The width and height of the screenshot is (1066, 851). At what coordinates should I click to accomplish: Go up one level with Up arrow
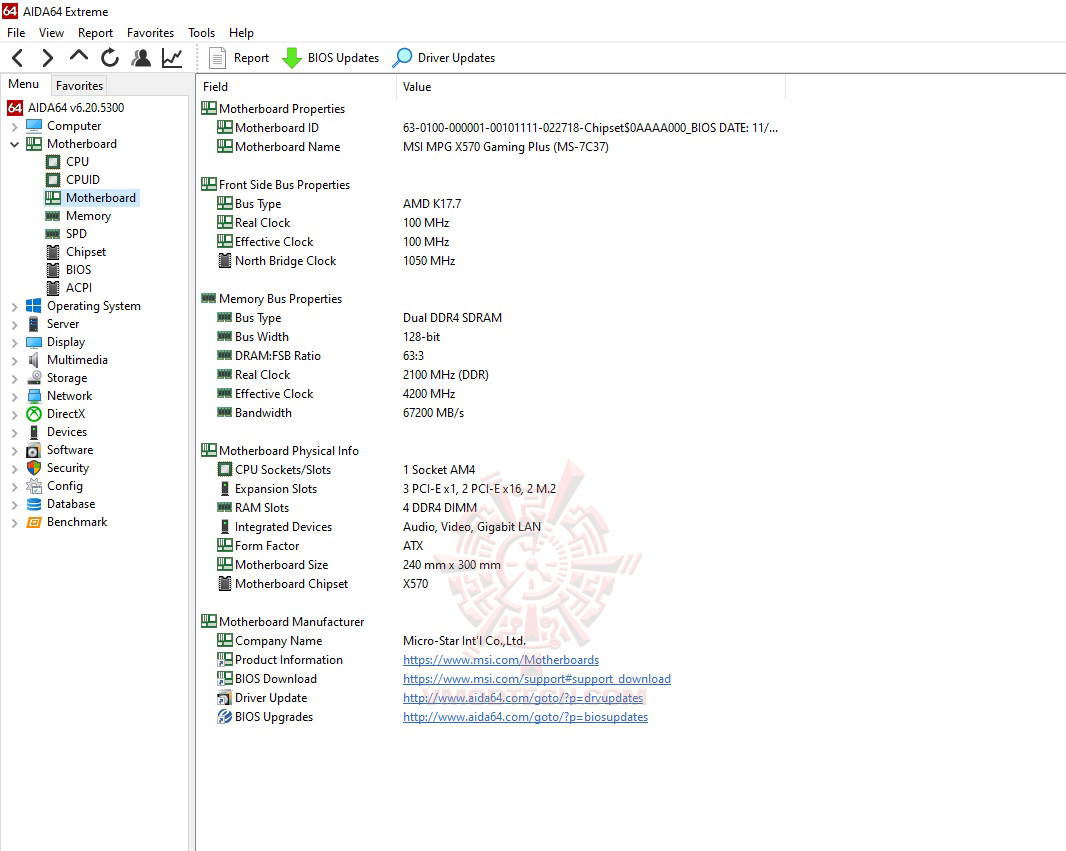[79, 56]
